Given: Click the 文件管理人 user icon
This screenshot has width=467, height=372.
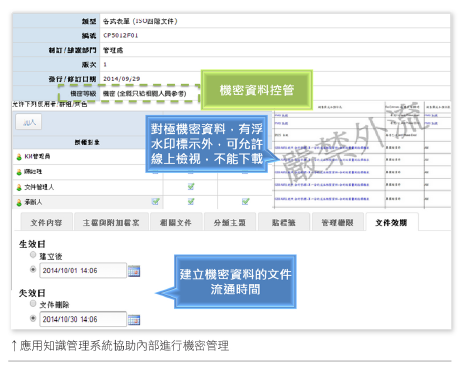Looking at the screenshot, I should pos(19,187).
